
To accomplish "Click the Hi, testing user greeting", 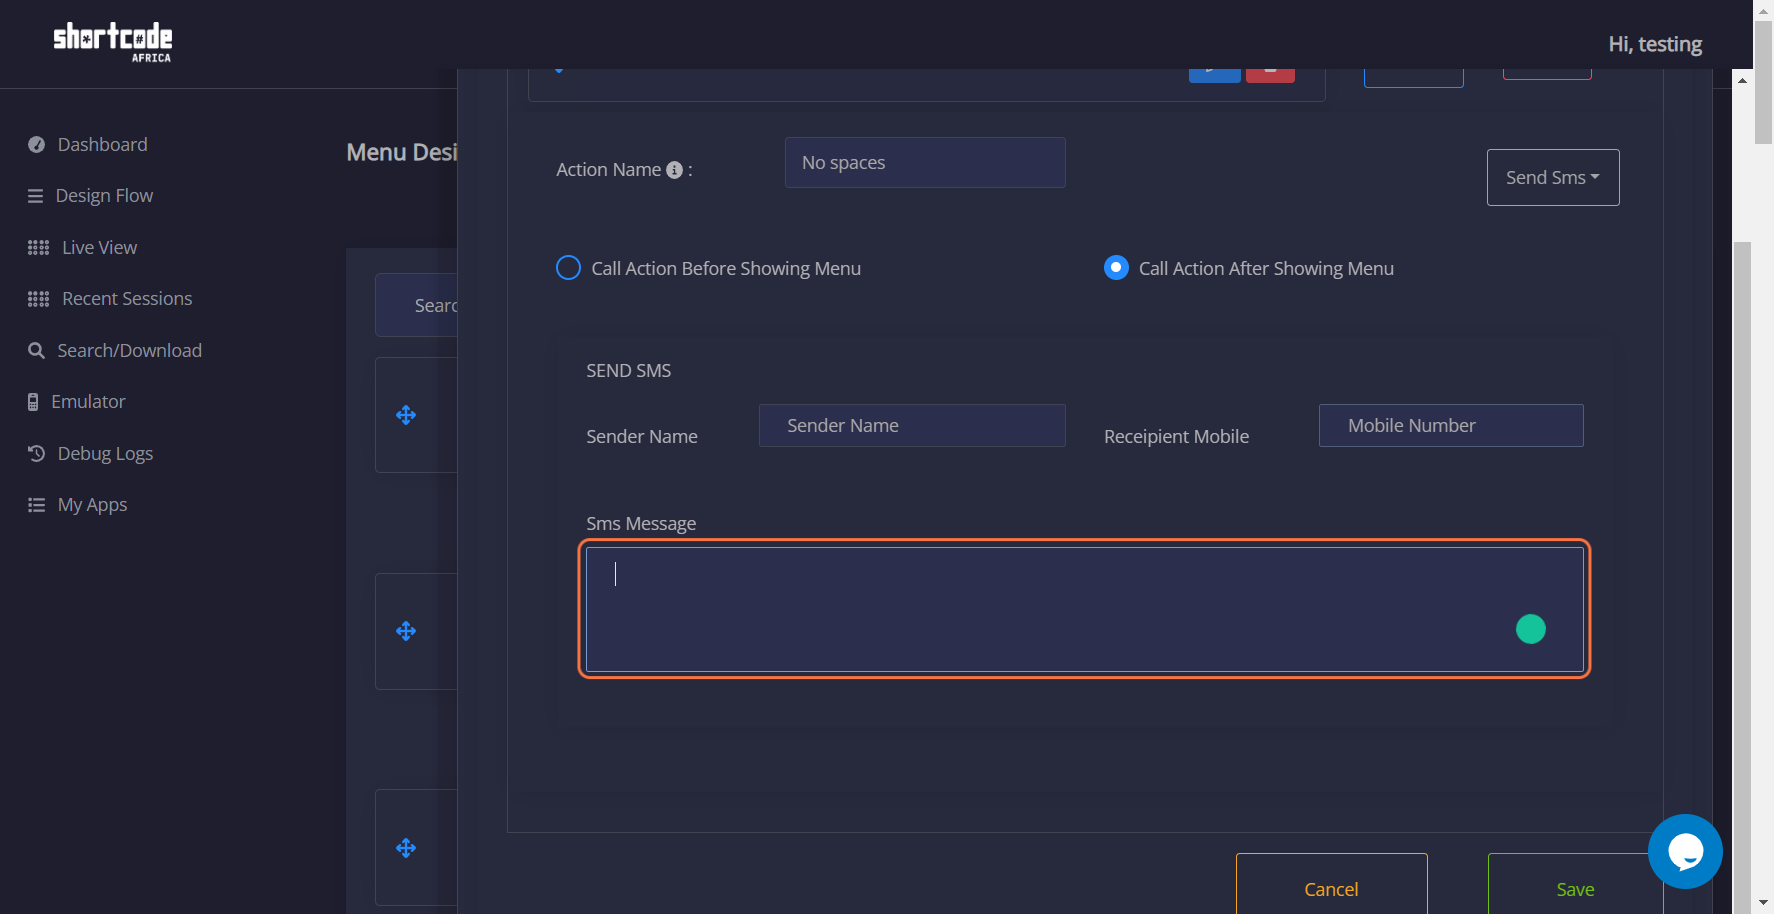I will point(1655,44).
